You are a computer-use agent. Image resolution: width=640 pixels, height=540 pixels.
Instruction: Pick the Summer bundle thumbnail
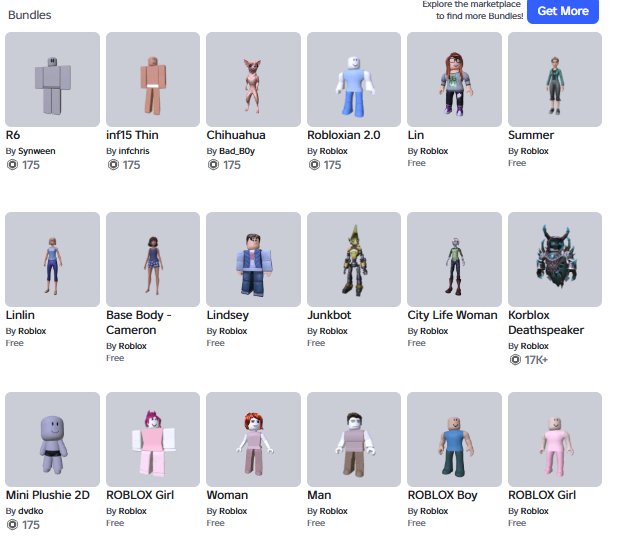click(x=555, y=80)
